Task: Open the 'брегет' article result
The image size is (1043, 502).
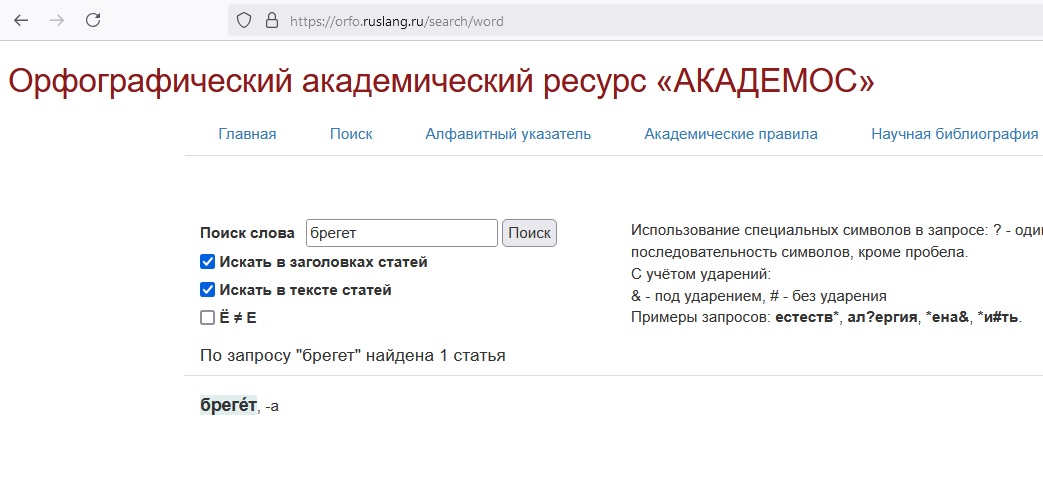Action: 229,406
